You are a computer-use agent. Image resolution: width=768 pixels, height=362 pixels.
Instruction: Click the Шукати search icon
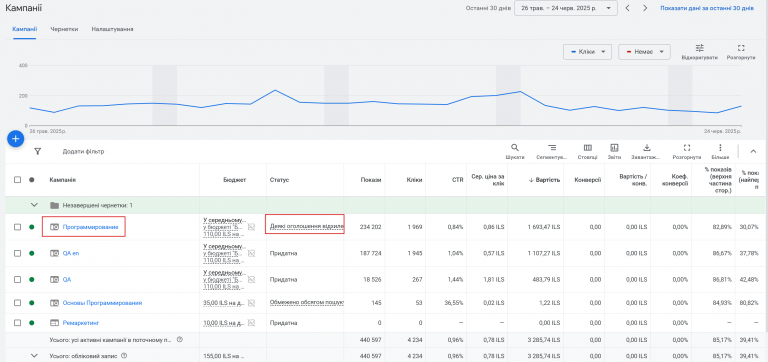pos(515,147)
